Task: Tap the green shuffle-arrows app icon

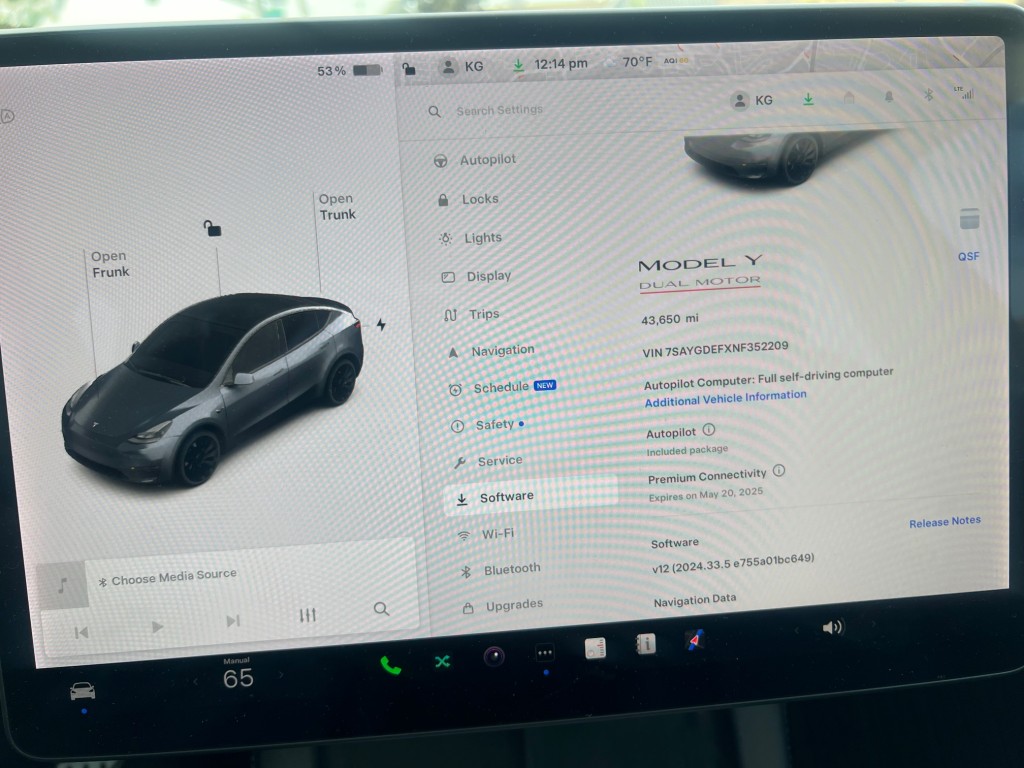Action: click(443, 662)
